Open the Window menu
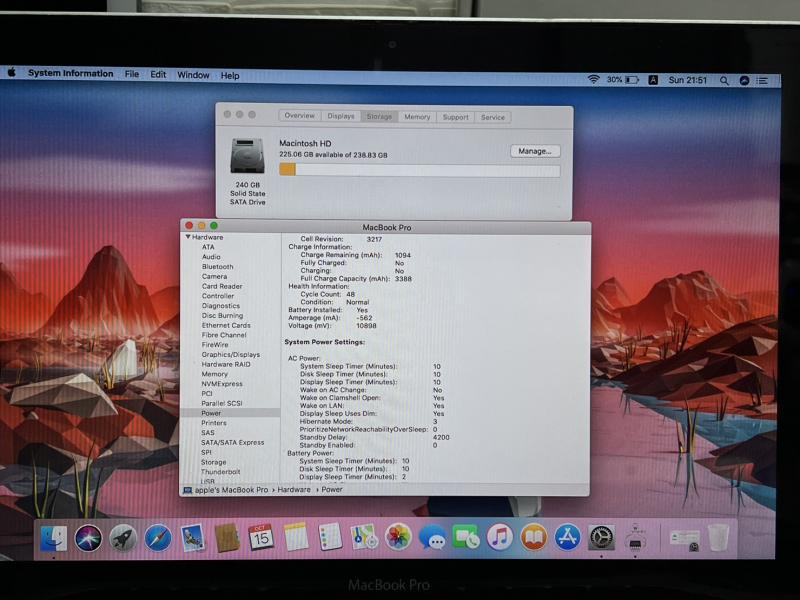The image size is (800, 600). coord(193,75)
